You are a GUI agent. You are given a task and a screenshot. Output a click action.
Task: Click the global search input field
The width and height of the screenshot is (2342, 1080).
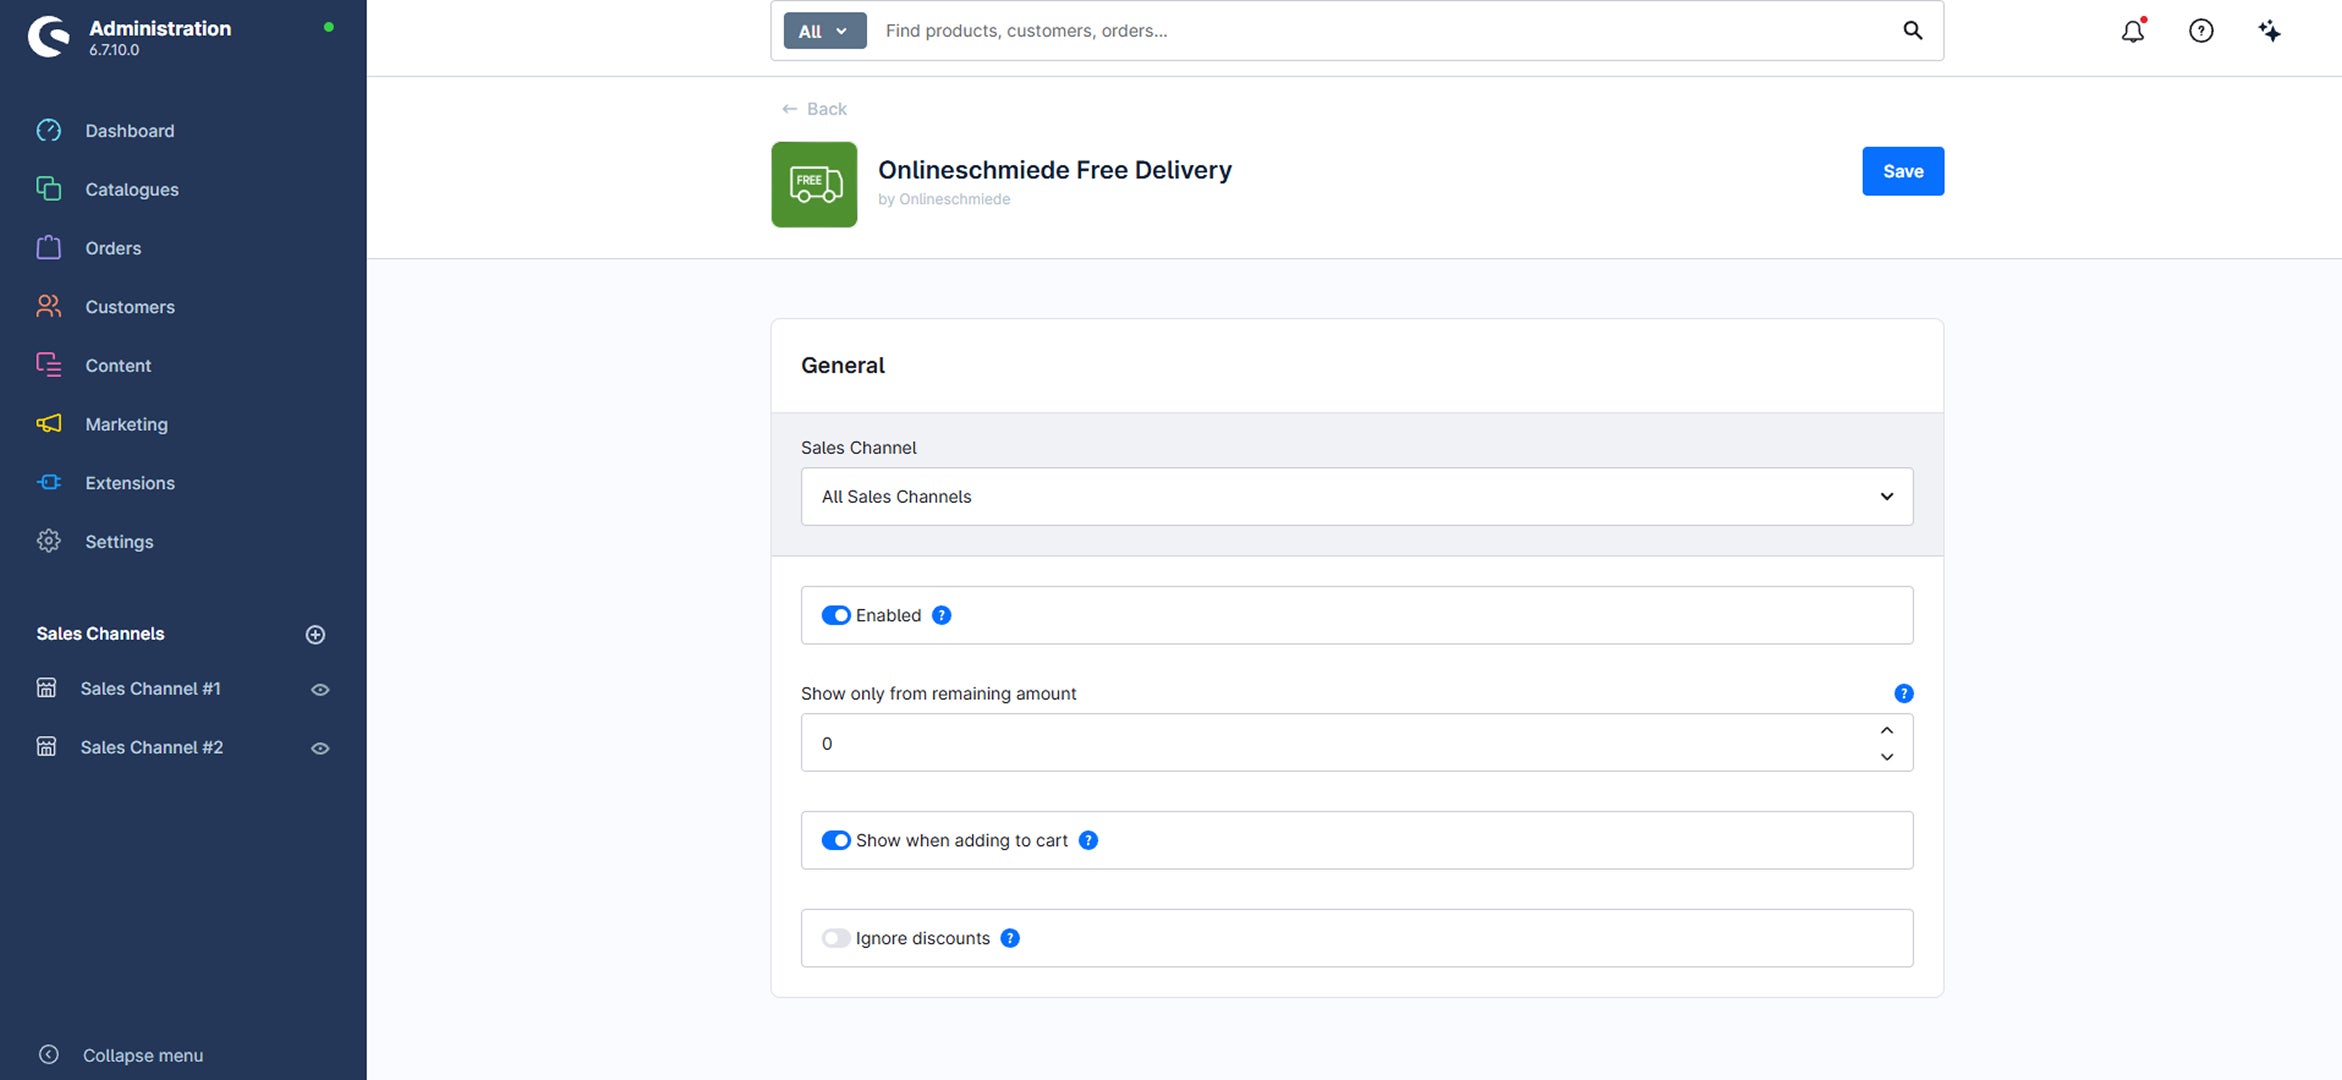pos(1385,31)
